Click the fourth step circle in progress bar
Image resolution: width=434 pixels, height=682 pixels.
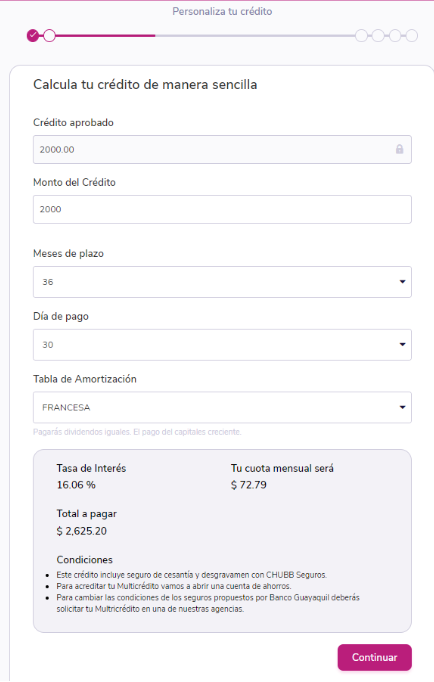pos(378,35)
